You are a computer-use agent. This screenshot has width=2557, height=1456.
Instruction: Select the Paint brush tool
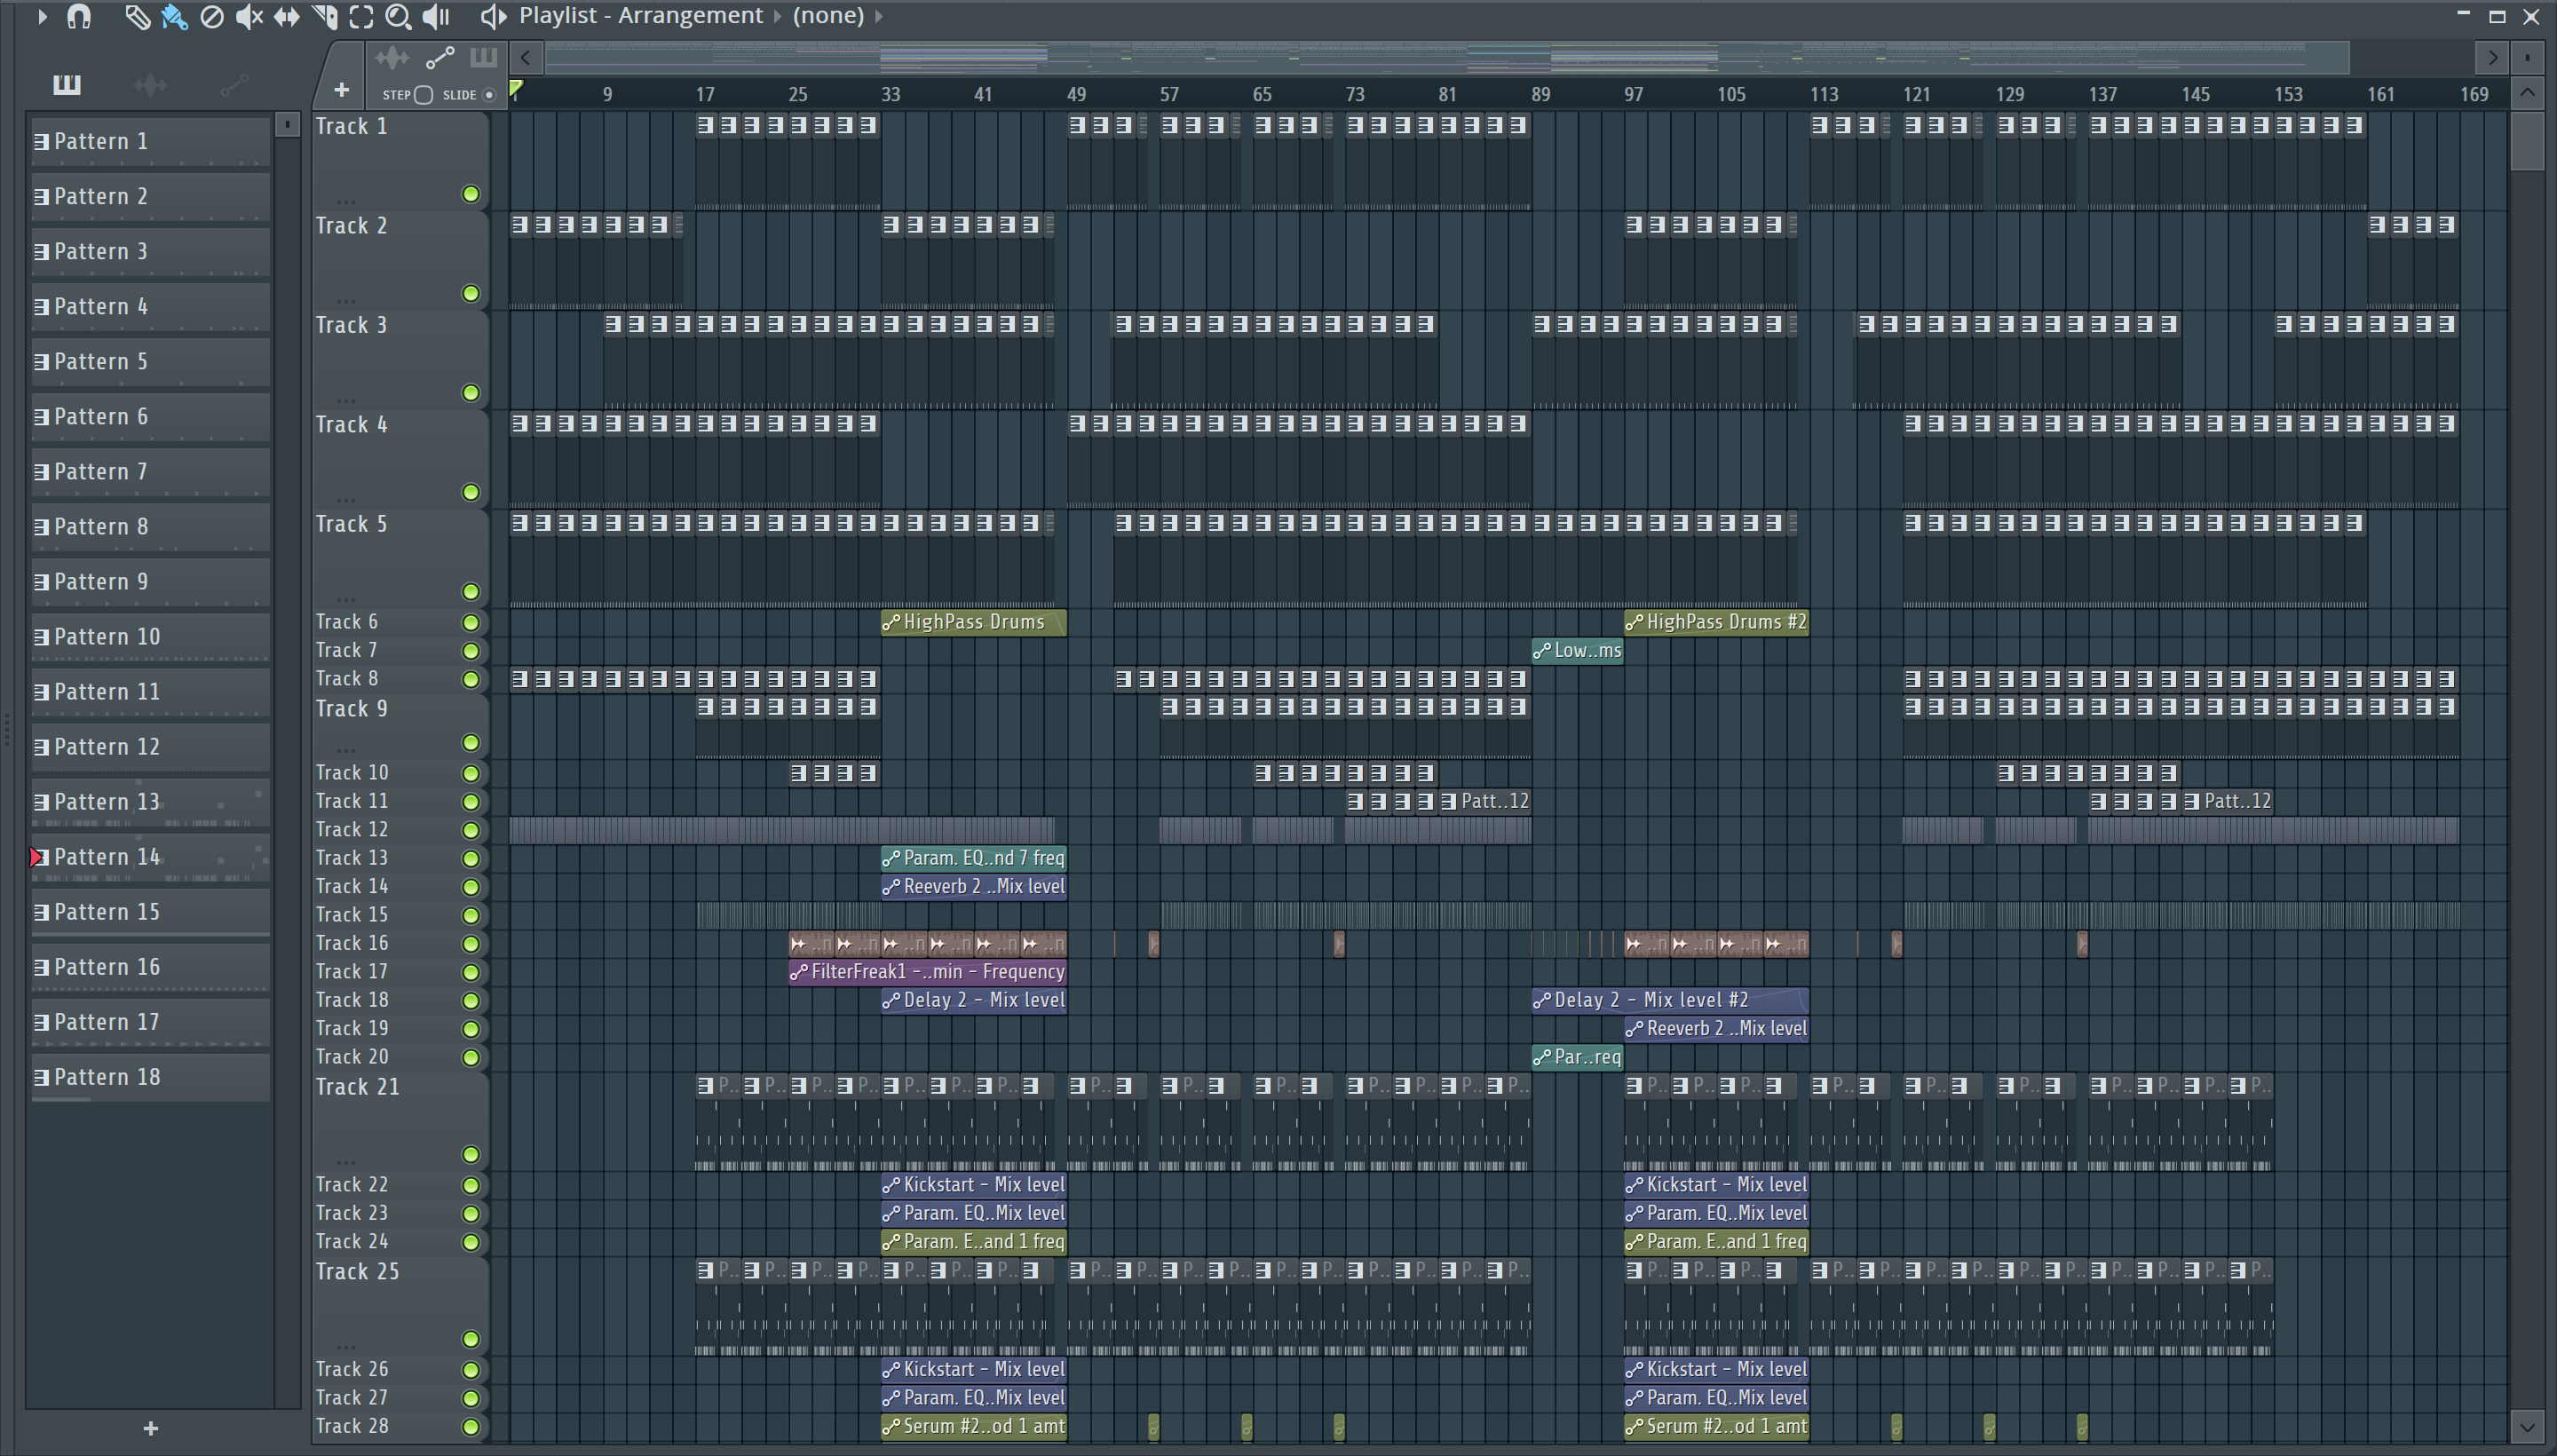pyautogui.click(x=174, y=16)
